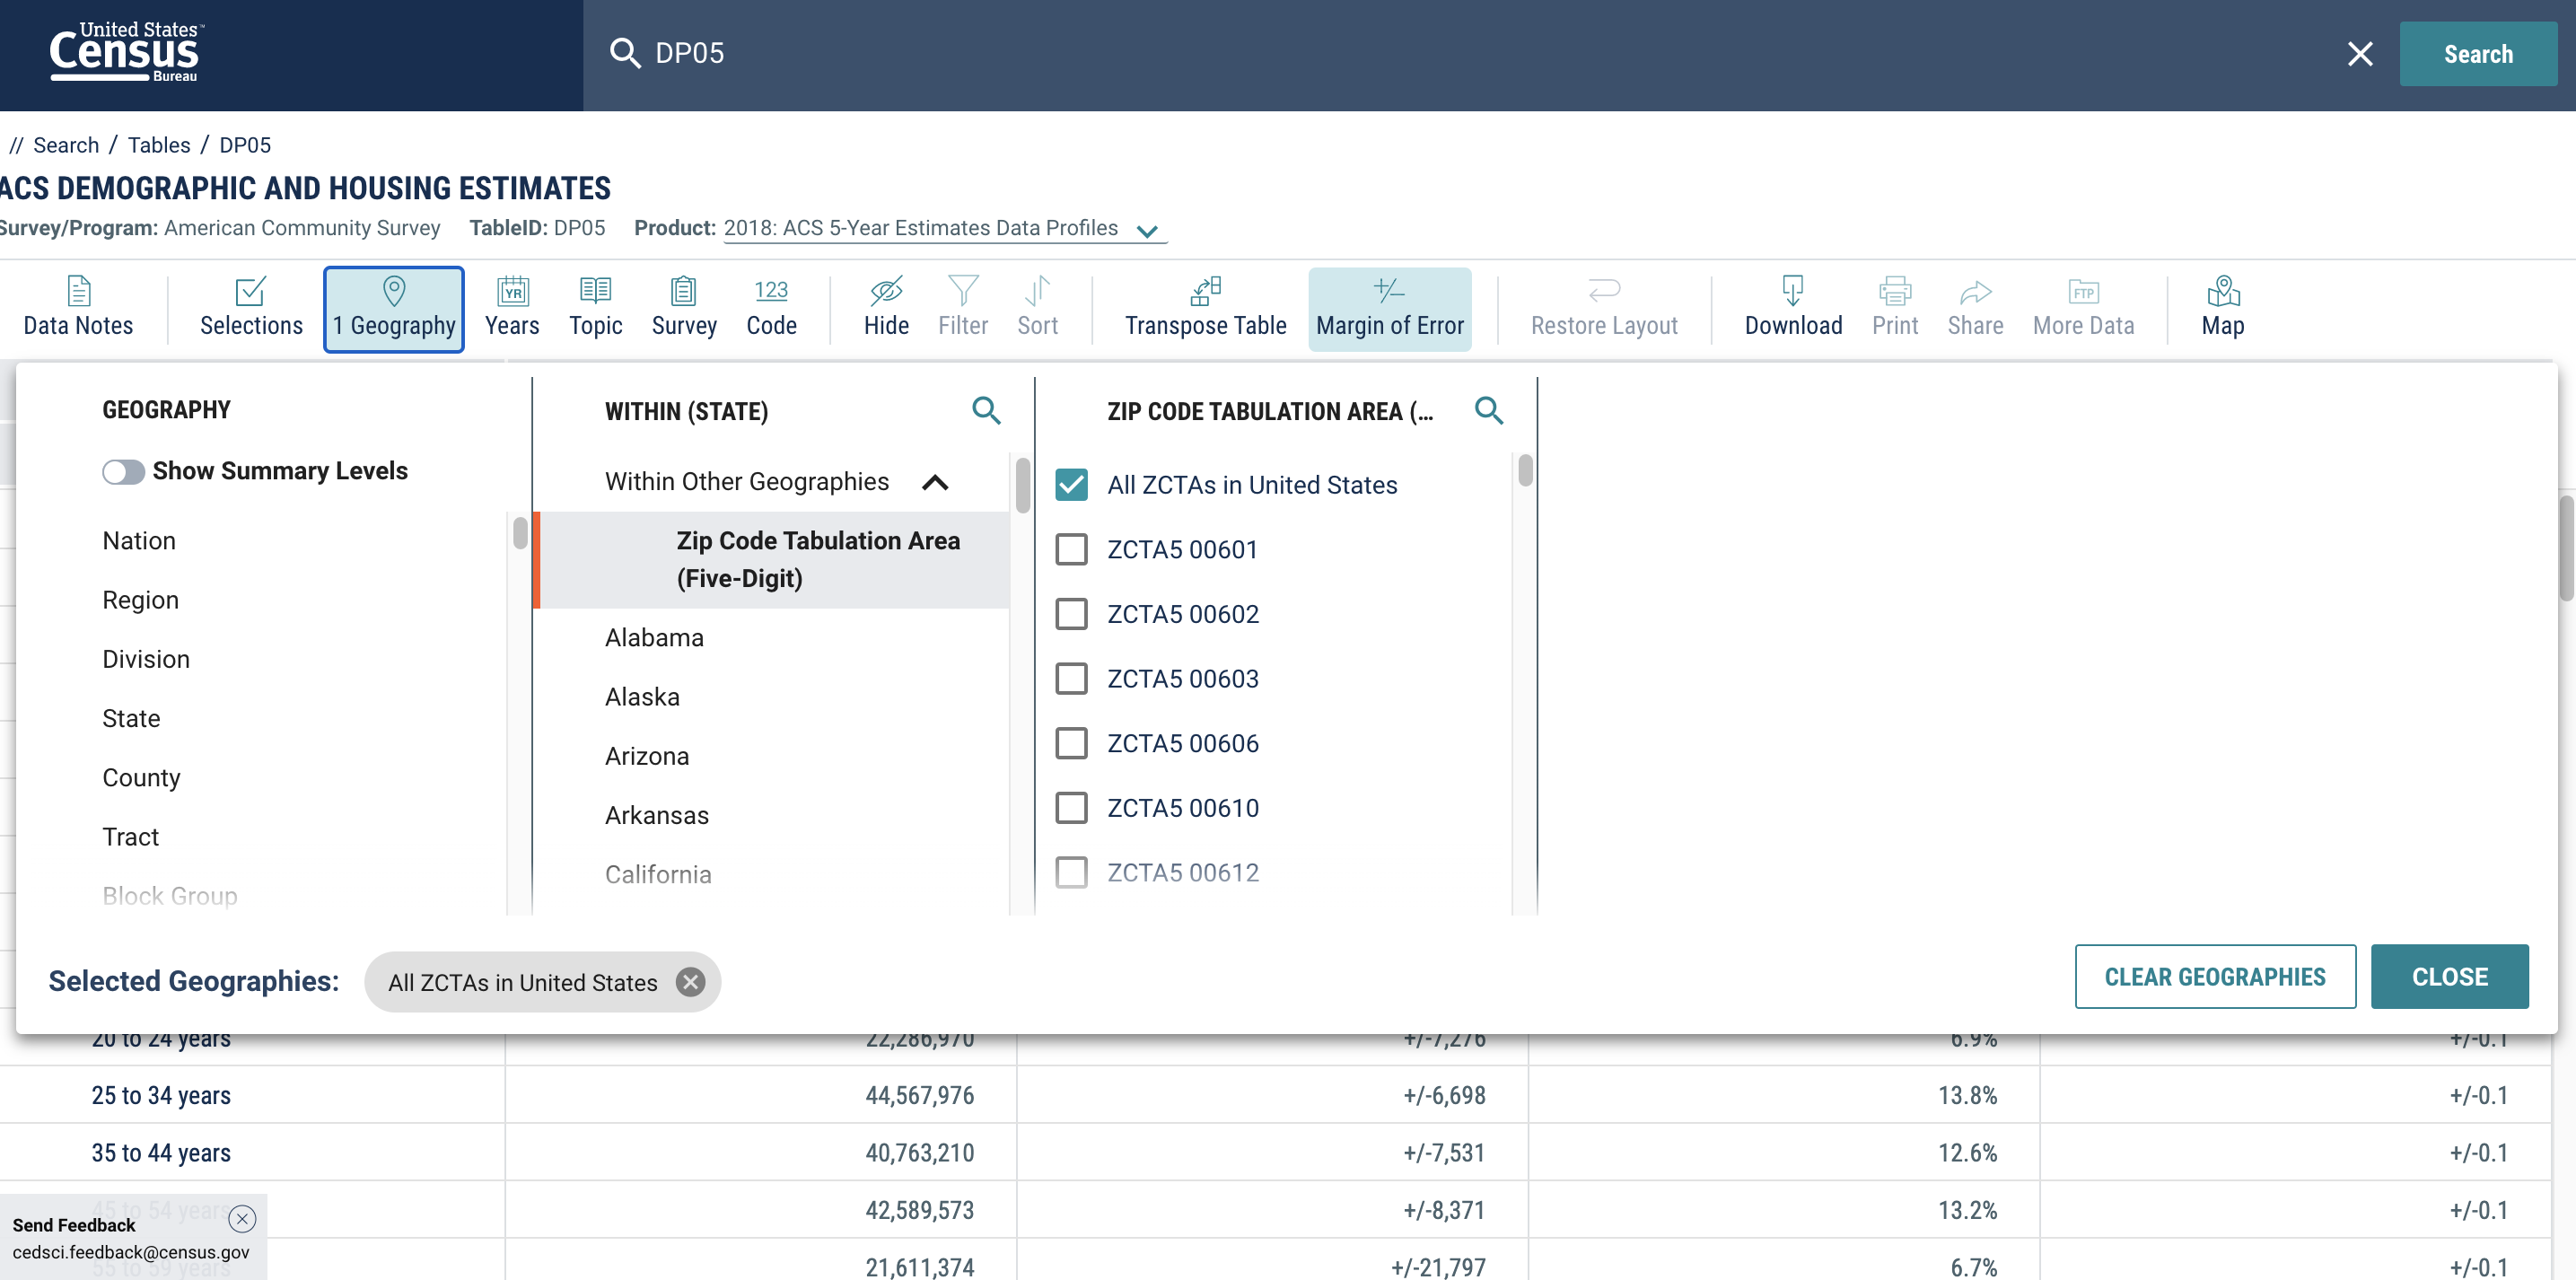Open the Product year dropdown
Viewport: 2576px width, 1280px height.
coord(1147,231)
